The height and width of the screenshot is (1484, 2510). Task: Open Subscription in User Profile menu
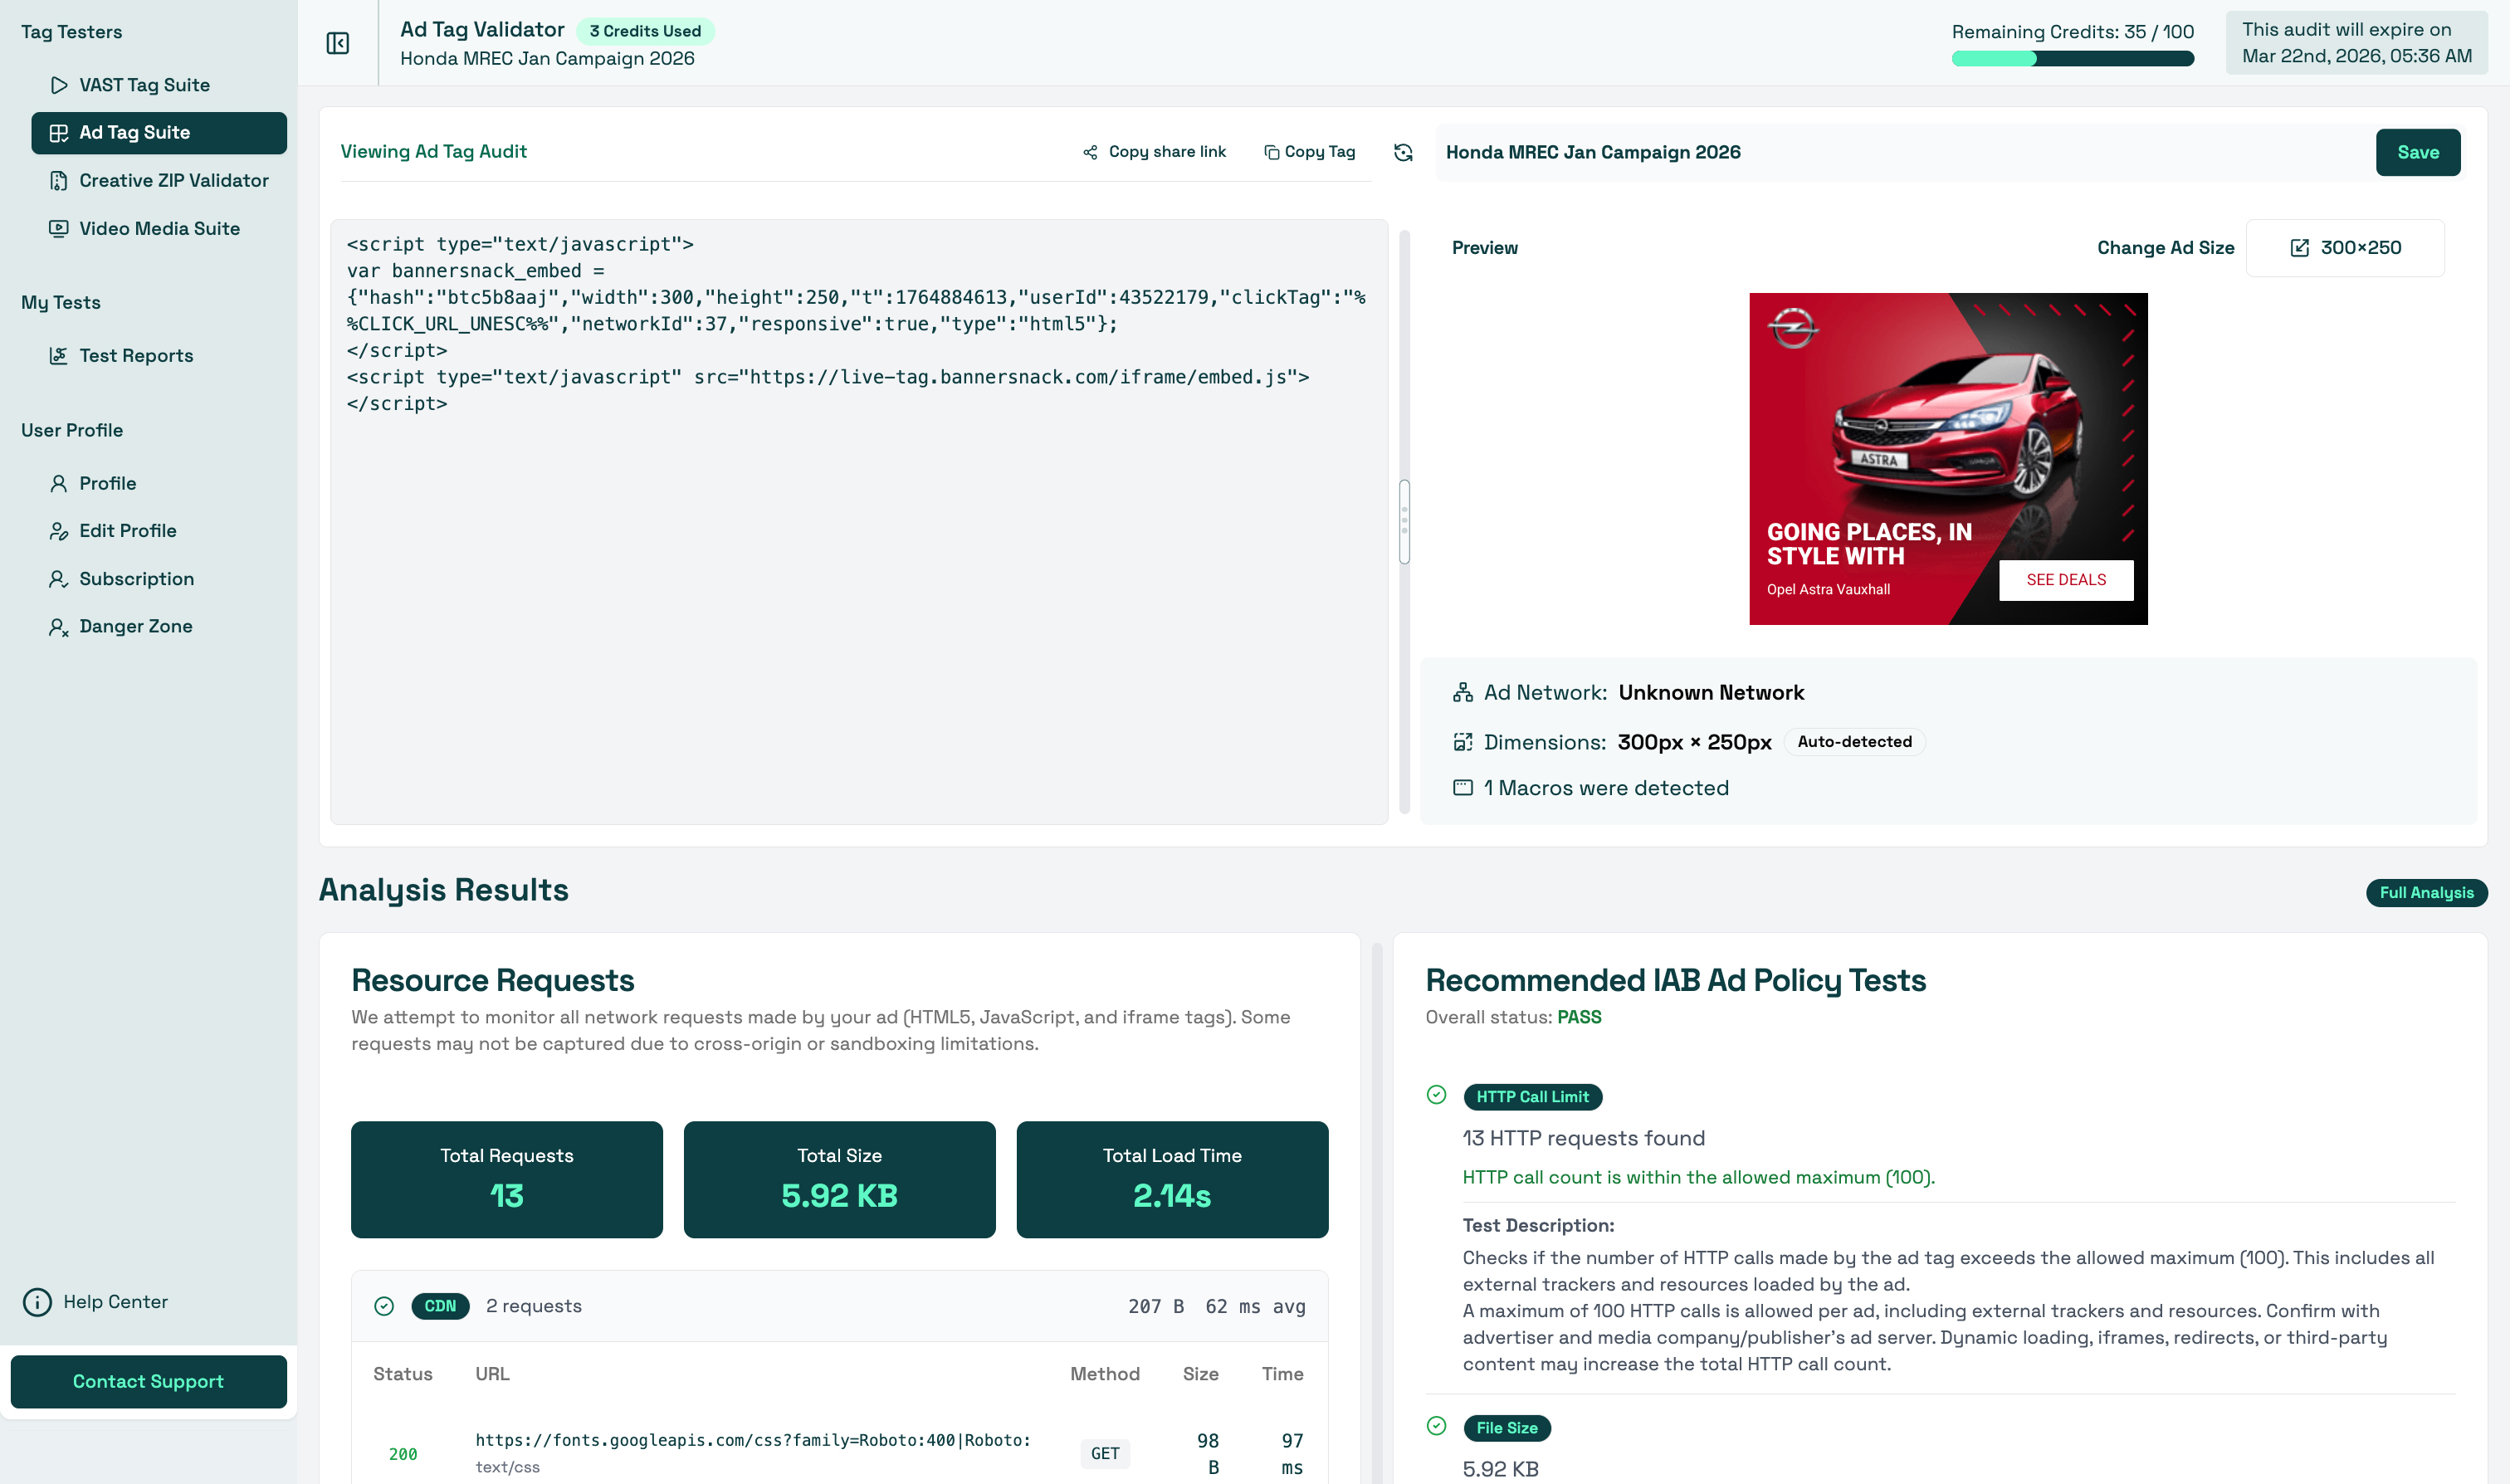pyautogui.click(x=136, y=579)
